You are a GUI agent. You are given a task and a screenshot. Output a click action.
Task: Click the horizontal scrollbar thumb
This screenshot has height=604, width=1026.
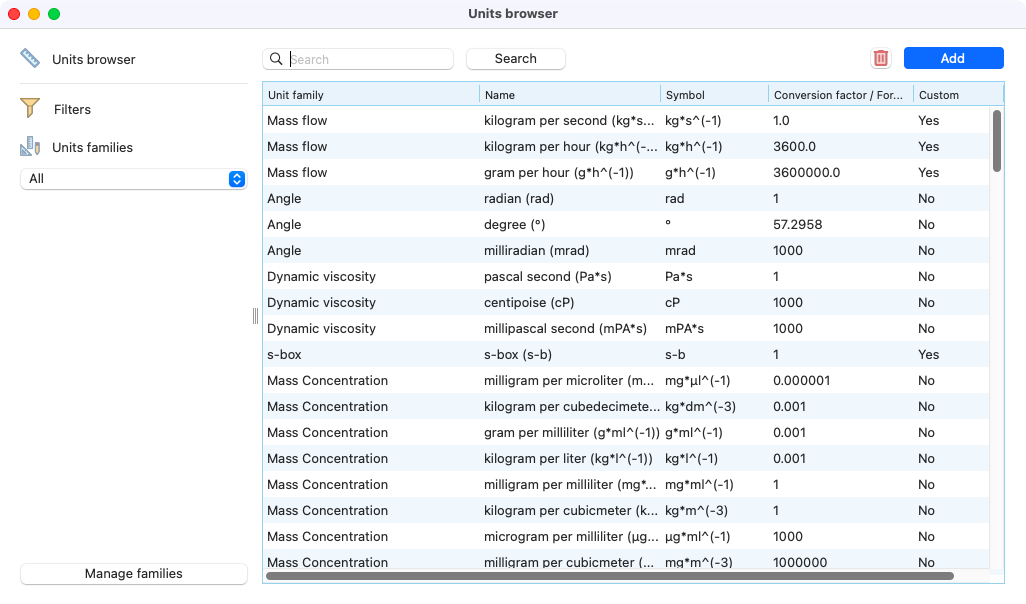pyautogui.click(x=610, y=576)
